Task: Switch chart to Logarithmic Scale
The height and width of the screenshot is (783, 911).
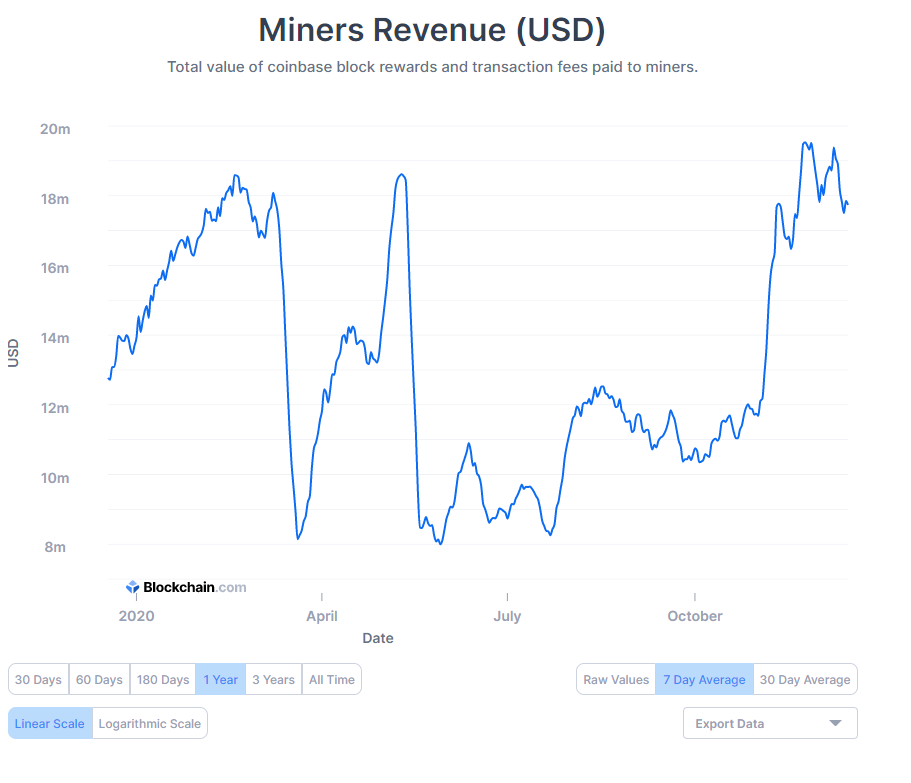Action: 150,723
